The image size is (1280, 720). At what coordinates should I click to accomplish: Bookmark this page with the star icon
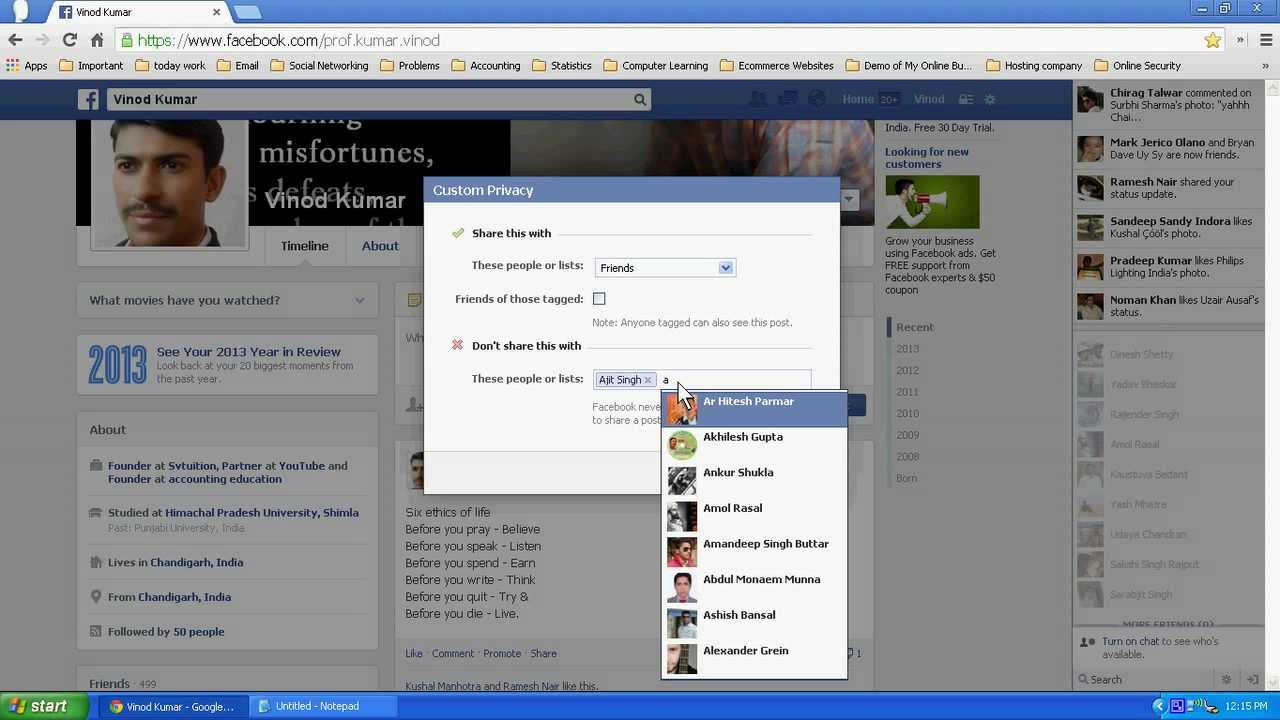pos(1213,40)
